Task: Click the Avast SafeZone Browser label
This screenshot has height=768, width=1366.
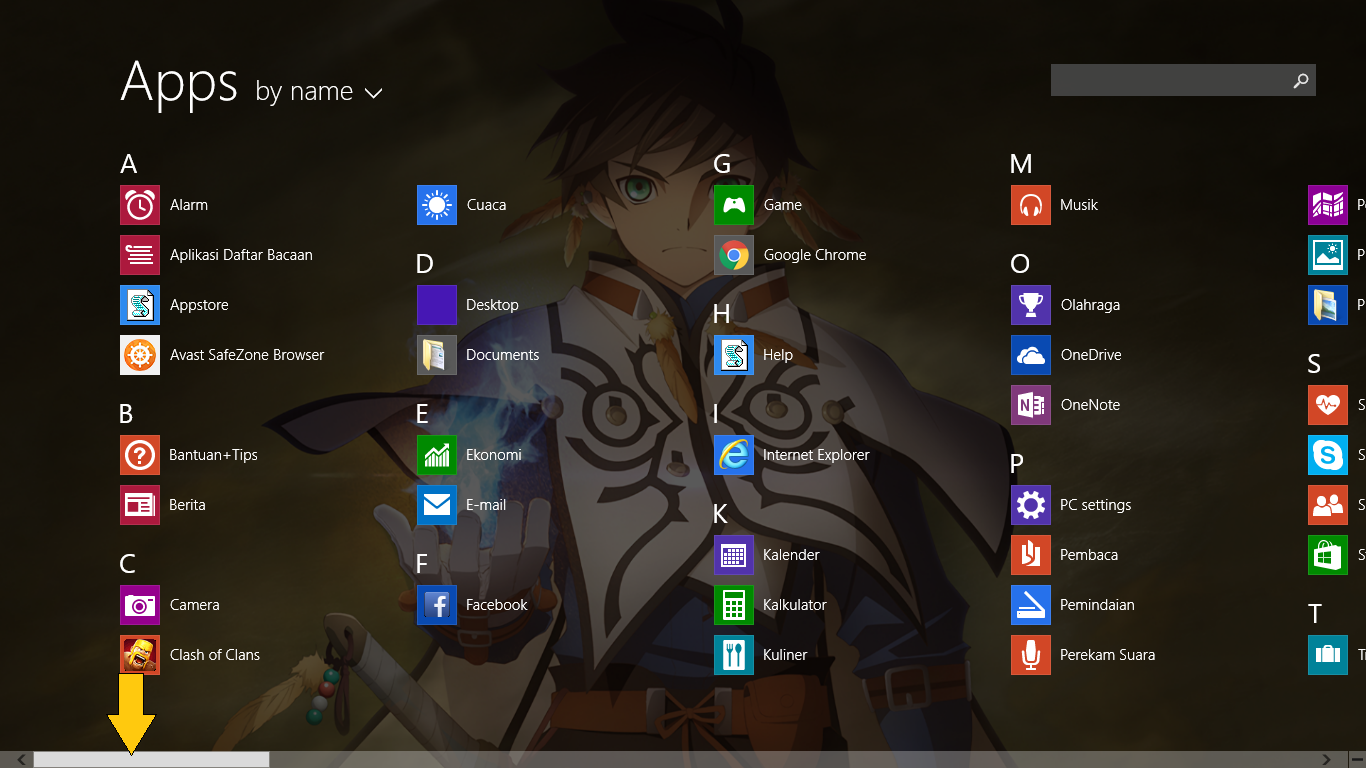Action: pyautogui.click(x=247, y=355)
